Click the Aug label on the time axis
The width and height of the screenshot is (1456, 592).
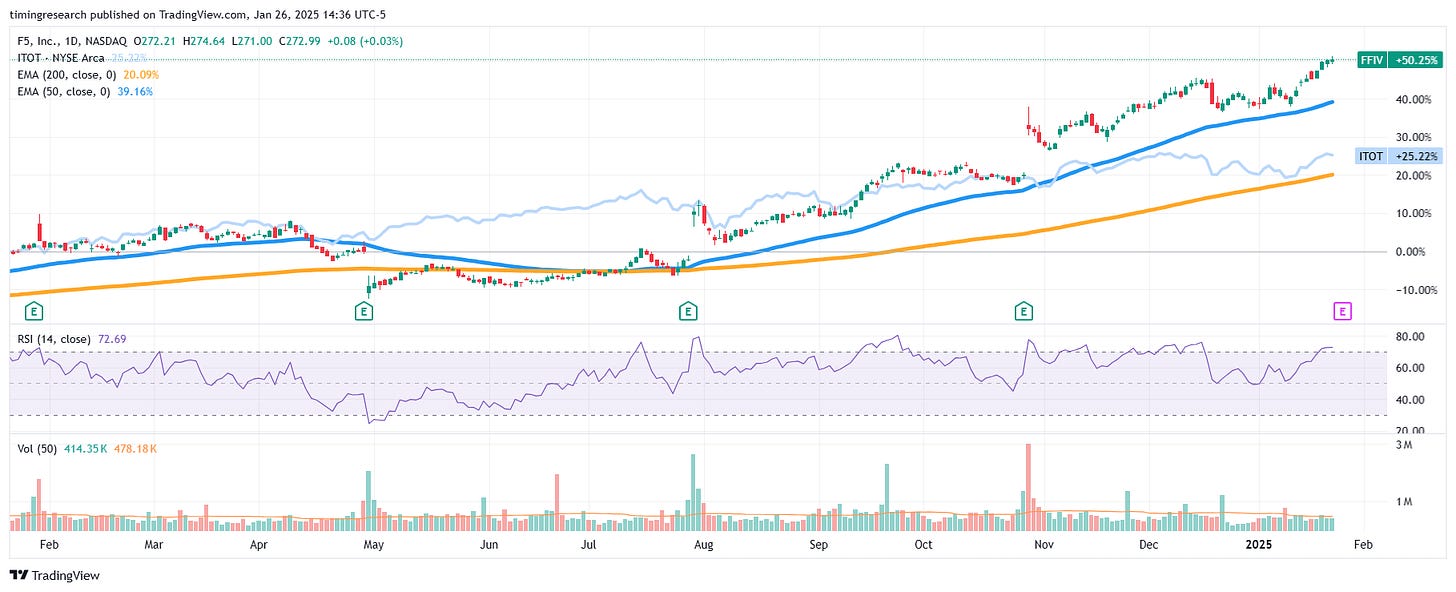pos(703,545)
